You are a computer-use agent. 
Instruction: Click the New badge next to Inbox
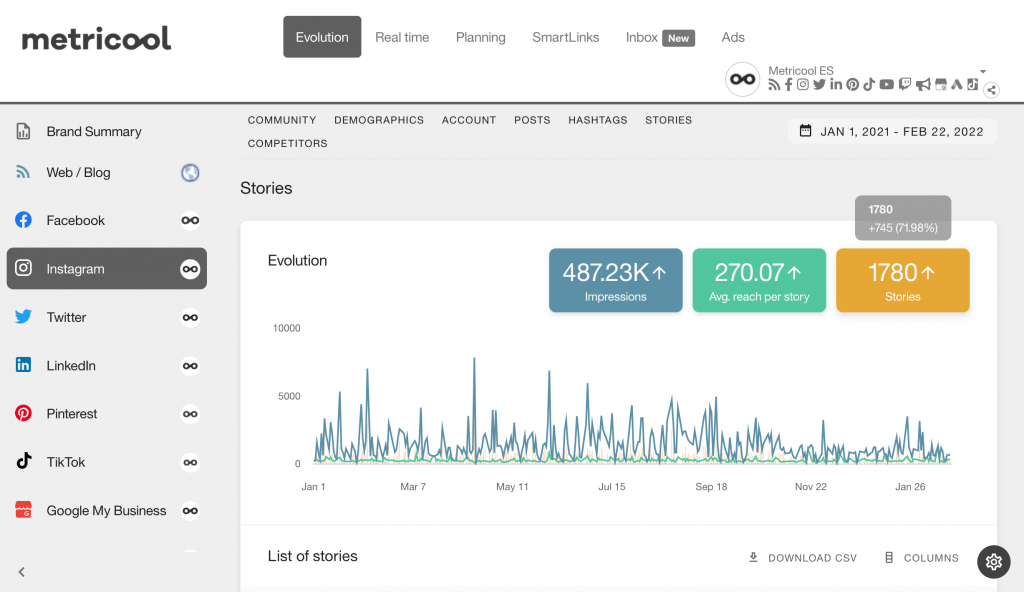(679, 38)
